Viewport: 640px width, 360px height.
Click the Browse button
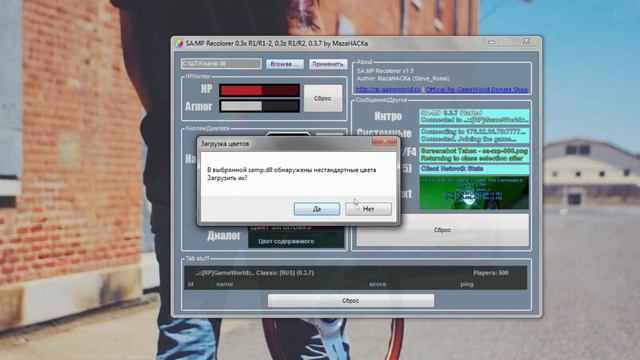point(284,64)
